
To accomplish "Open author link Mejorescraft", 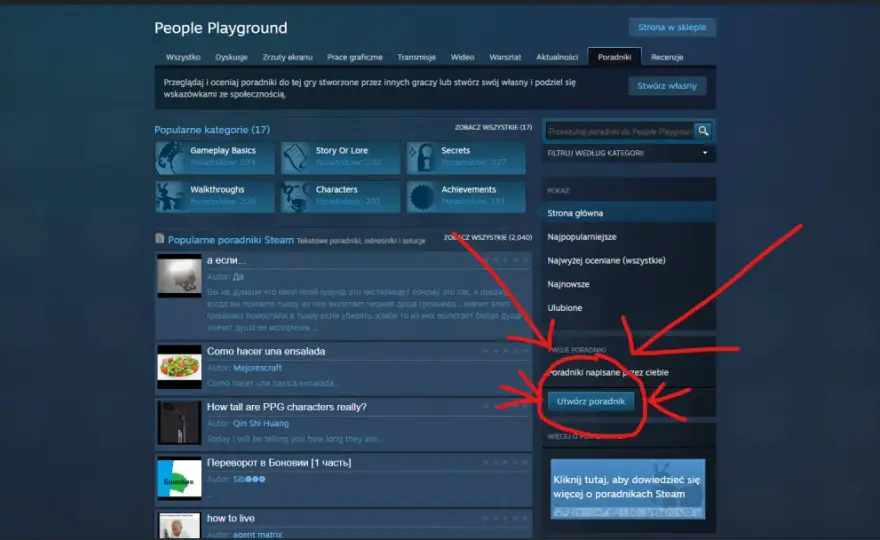I will (257, 368).
